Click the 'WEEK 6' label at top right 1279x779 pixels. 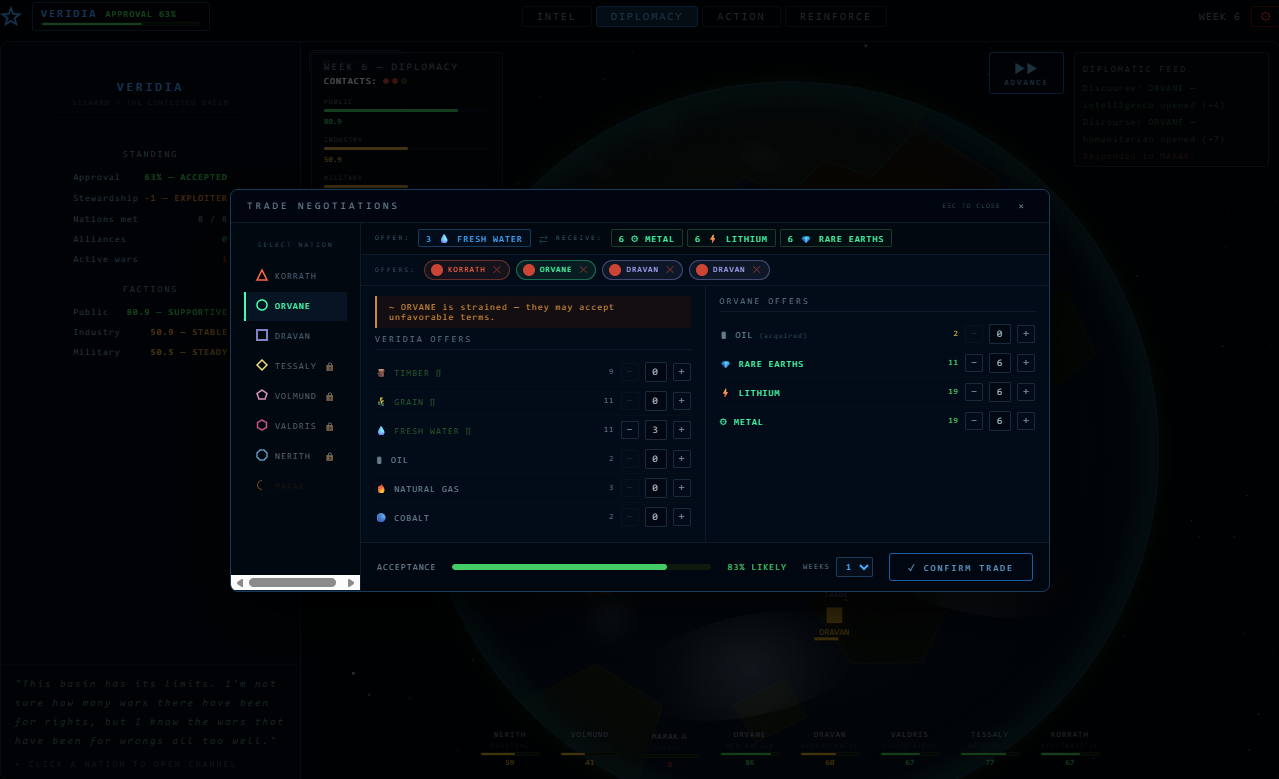point(1220,17)
